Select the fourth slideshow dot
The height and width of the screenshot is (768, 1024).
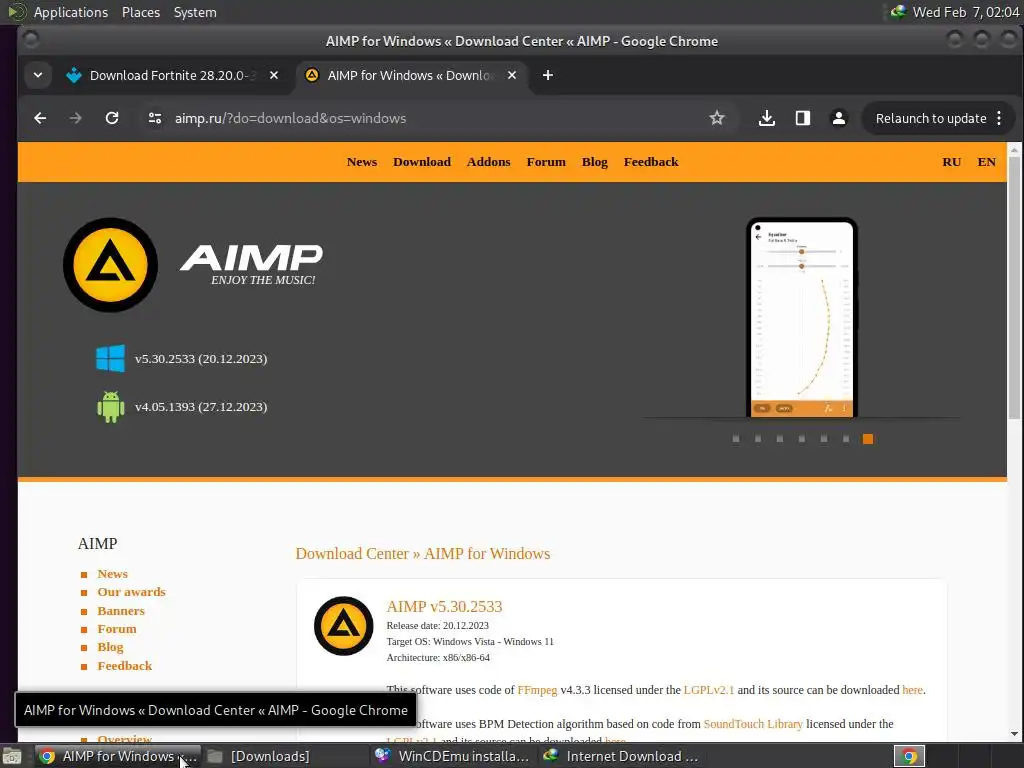(x=802, y=439)
